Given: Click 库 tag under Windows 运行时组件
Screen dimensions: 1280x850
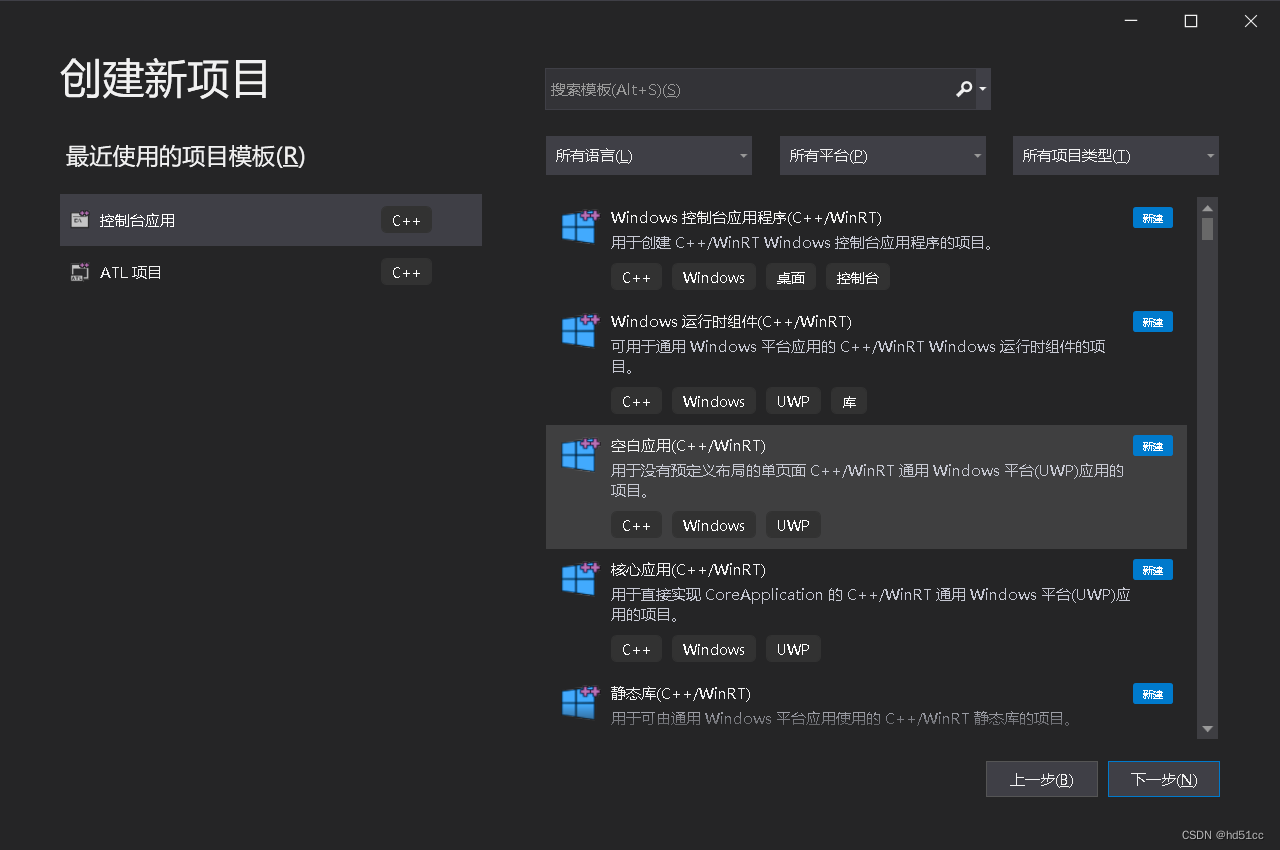Looking at the screenshot, I should click(x=849, y=401).
